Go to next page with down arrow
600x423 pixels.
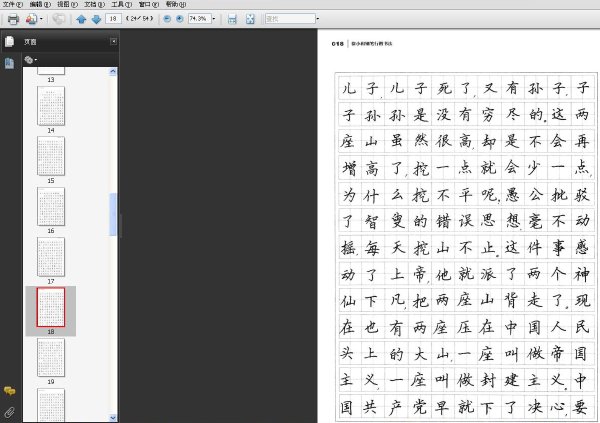click(96, 19)
